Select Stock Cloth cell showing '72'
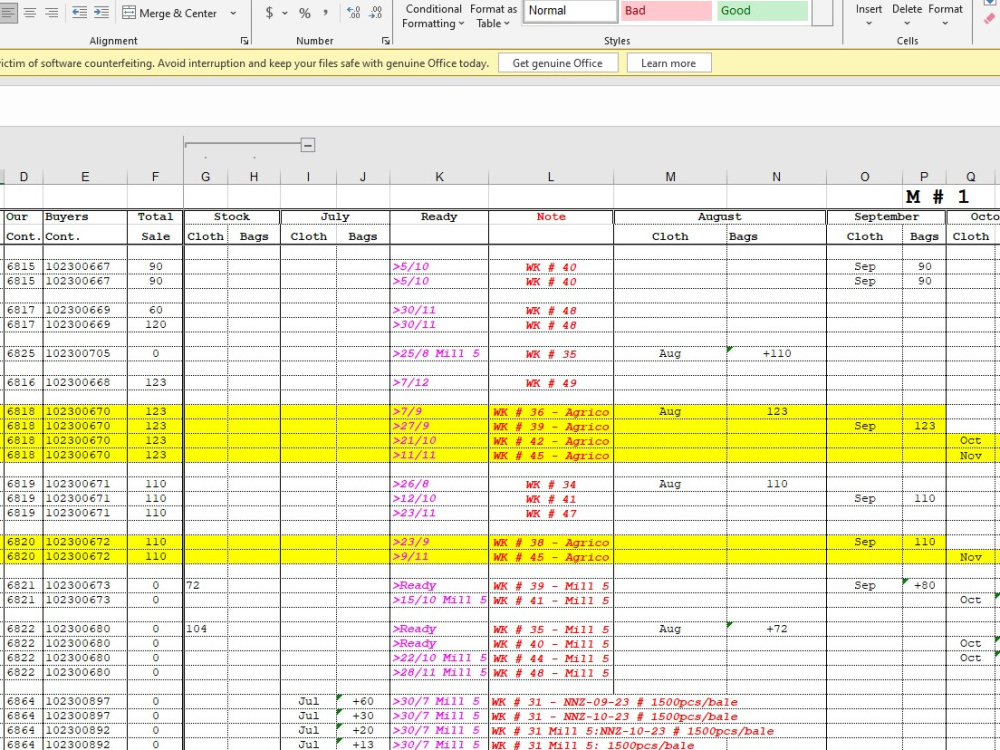Screen dimensions: 1000x750 (x=205, y=585)
